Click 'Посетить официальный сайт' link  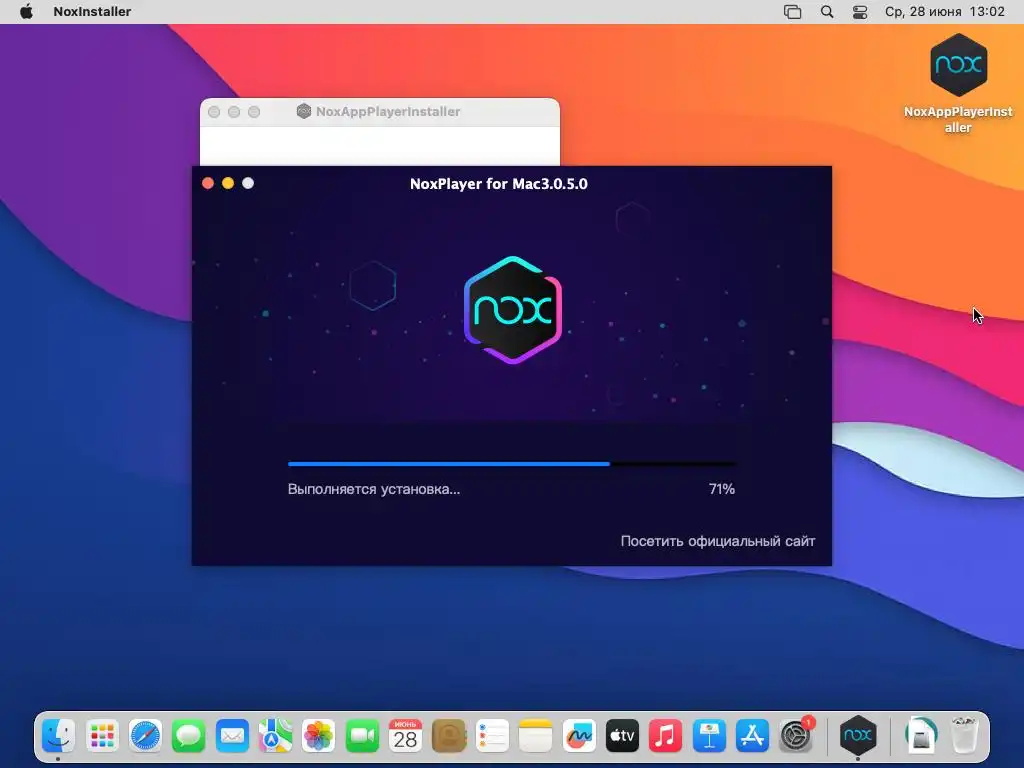[718, 541]
